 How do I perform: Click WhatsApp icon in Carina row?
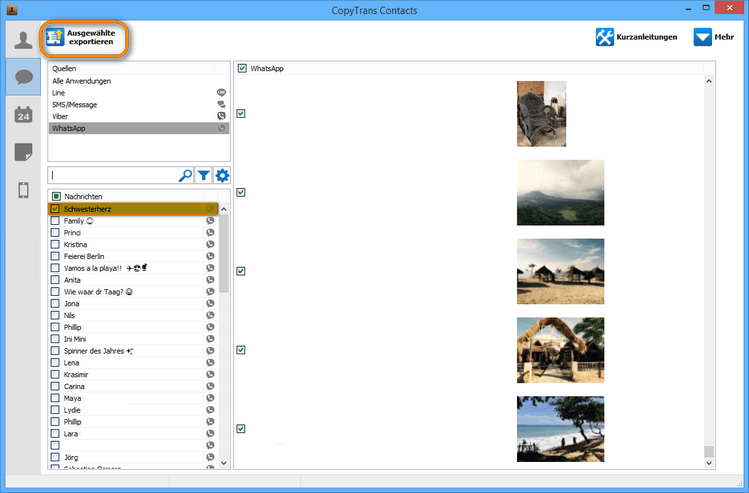[210, 386]
